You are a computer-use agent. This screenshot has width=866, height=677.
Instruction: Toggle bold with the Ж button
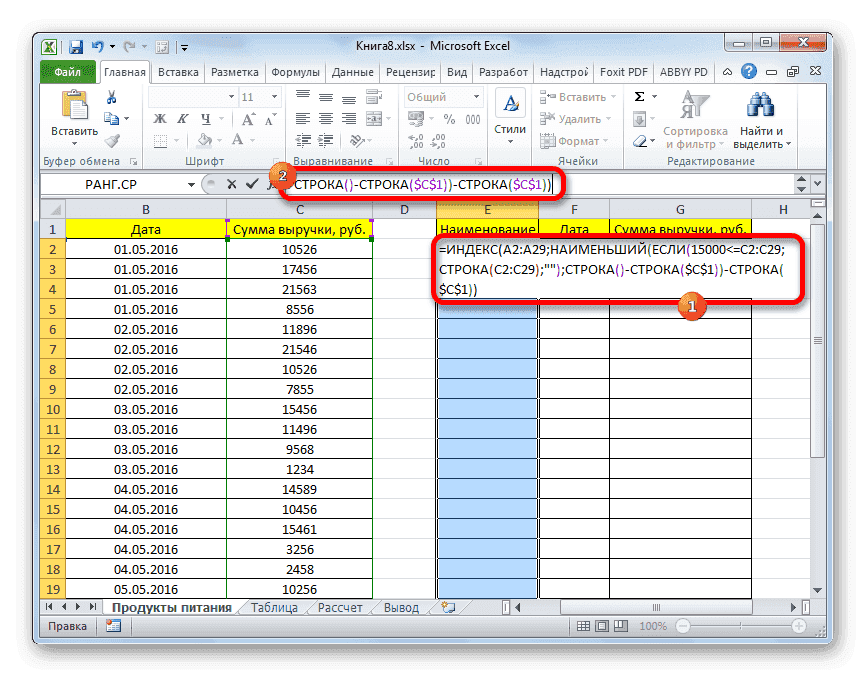pos(159,116)
